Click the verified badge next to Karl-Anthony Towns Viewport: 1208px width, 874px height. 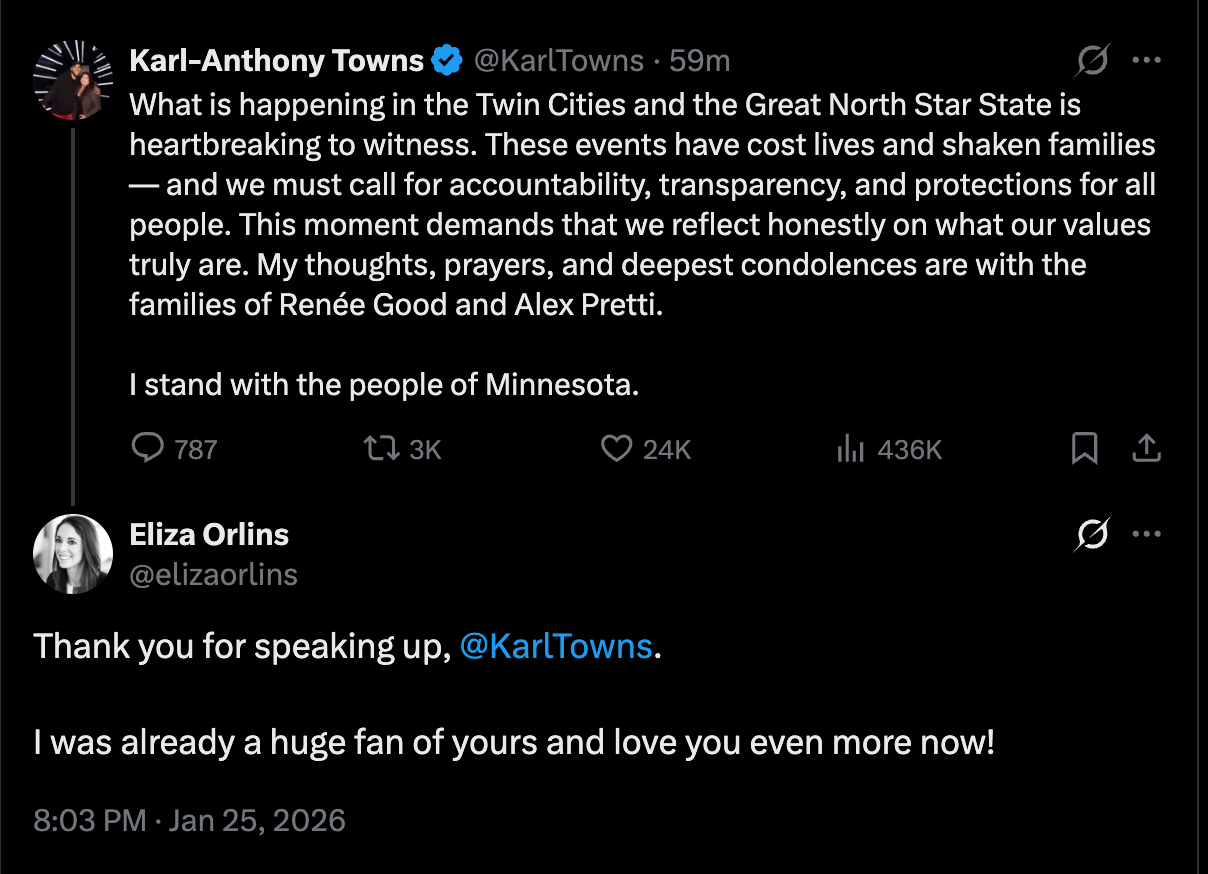pos(446,61)
